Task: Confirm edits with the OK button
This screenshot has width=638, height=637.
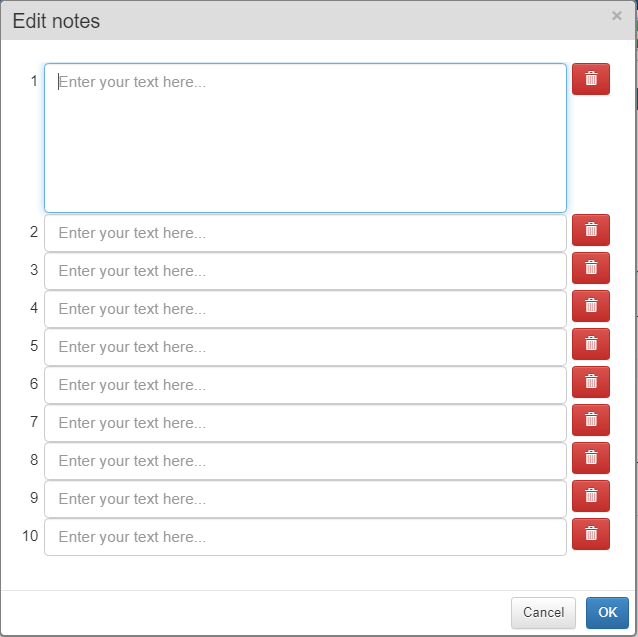Action: click(607, 613)
